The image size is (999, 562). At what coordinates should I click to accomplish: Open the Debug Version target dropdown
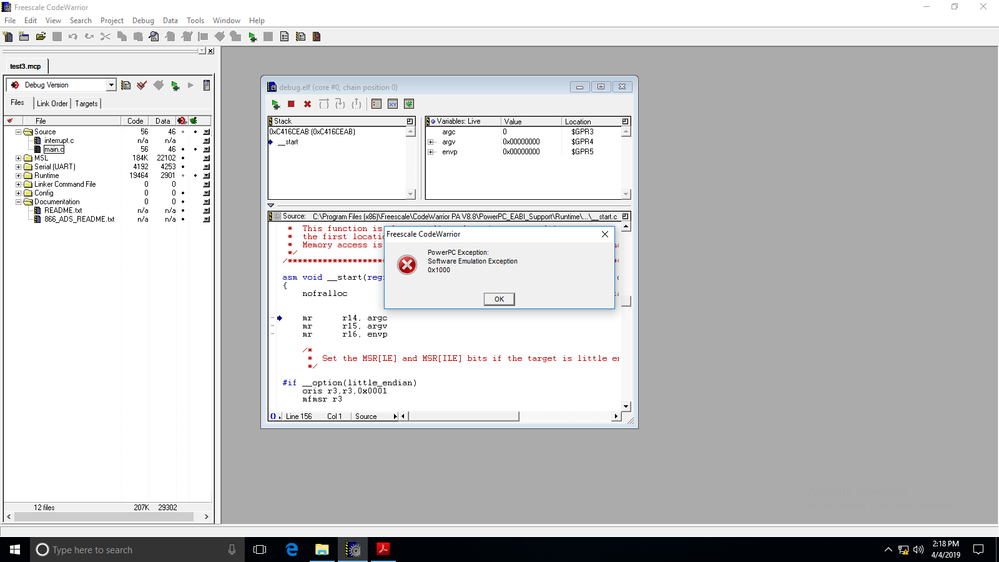pyautogui.click(x=111, y=85)
